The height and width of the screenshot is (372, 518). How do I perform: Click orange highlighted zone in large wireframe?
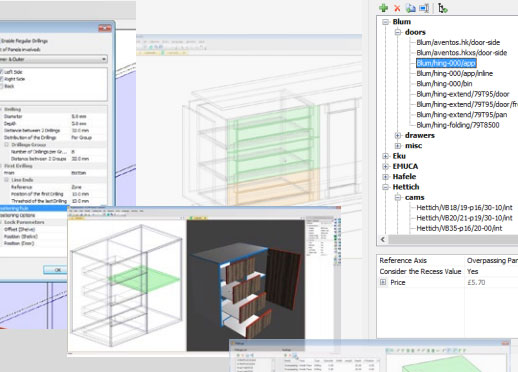click(x=272, y=187)
